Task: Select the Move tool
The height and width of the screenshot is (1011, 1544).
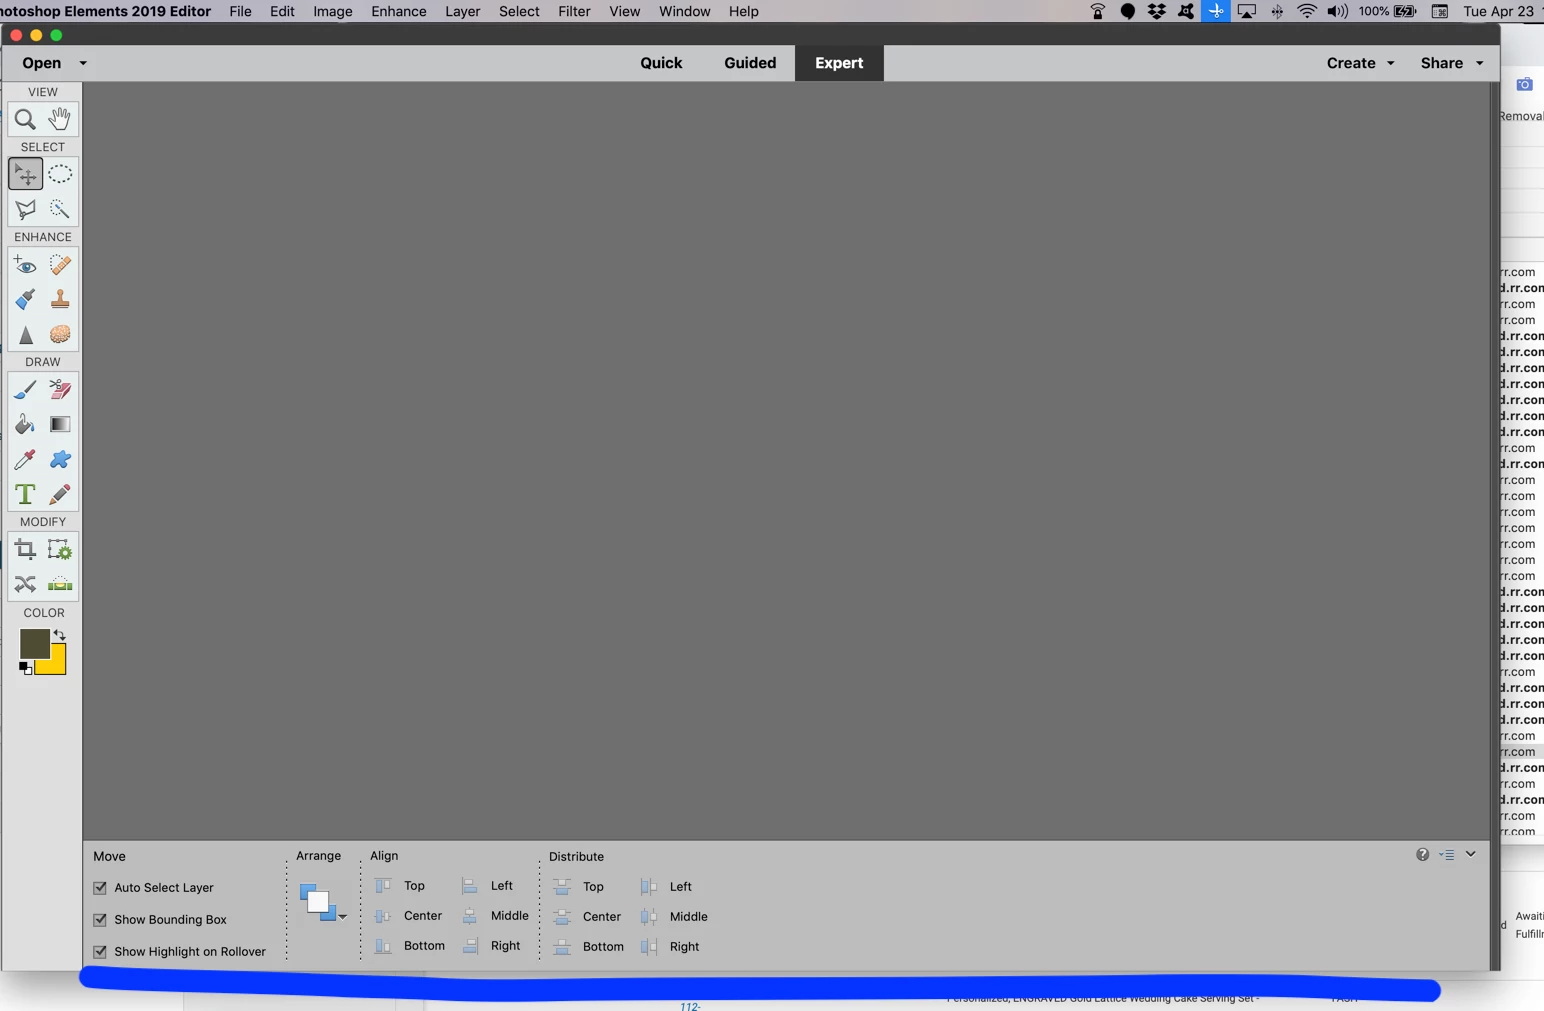Action: coord(25,175)
